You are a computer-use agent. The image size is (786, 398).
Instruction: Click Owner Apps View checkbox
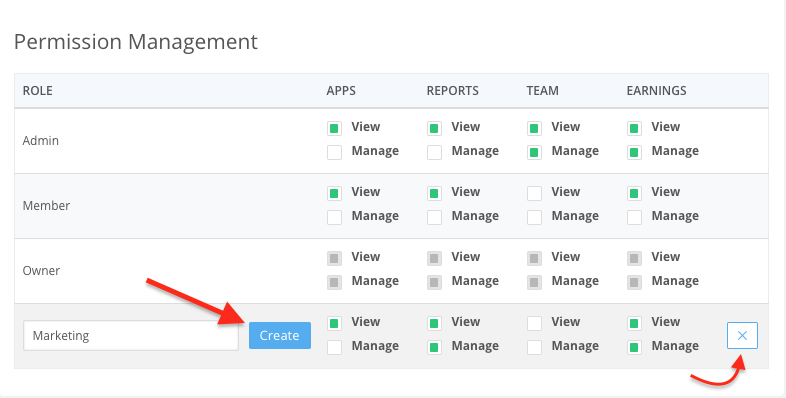(x=334, y=259)
